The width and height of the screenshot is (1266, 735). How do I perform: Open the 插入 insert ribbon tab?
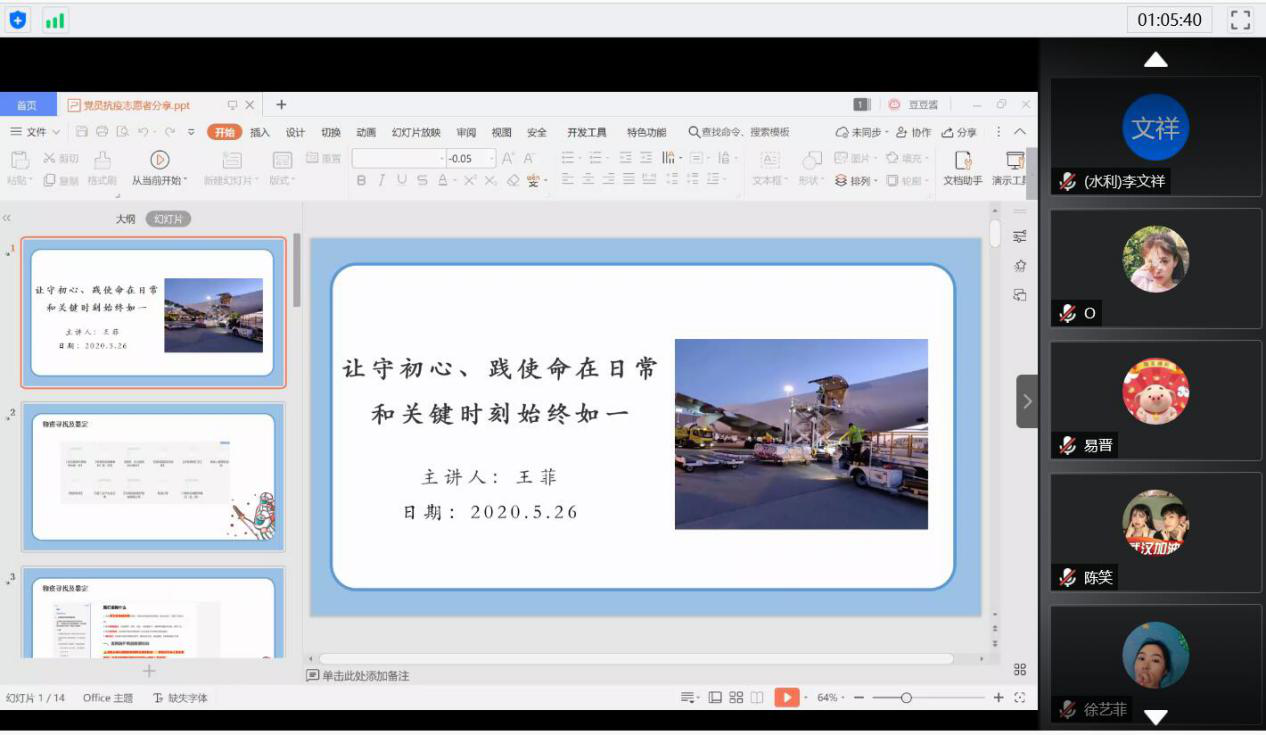pyautogui.click(x=260, y=132)
